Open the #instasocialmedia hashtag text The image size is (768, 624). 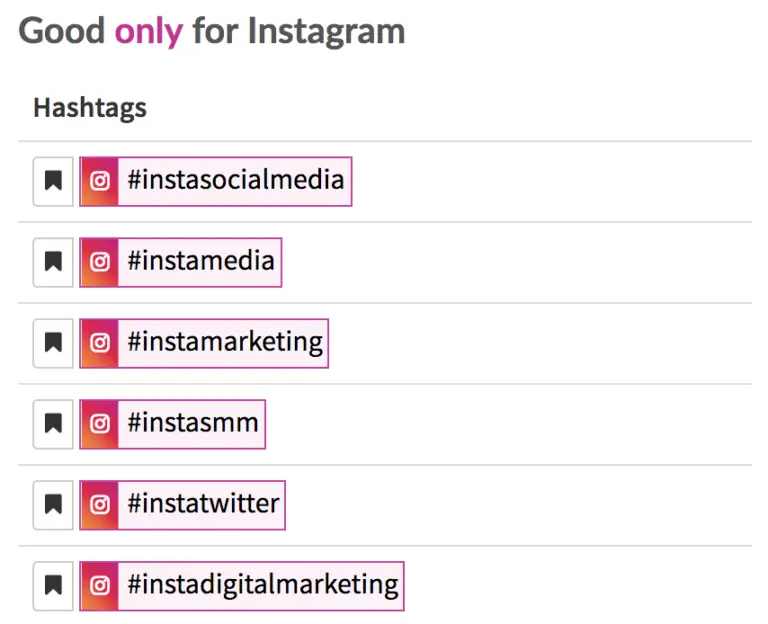point(236,179)
